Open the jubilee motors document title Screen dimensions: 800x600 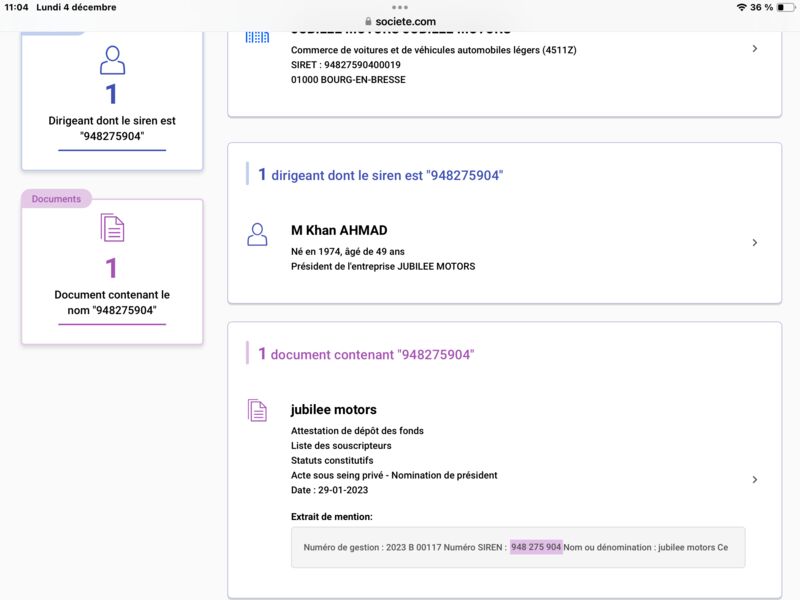[x=334, y=410]
